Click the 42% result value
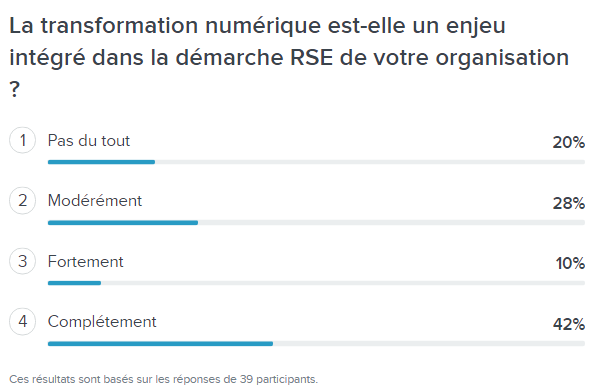This screenshot has width=592, height=389. (x=569, y=324)
